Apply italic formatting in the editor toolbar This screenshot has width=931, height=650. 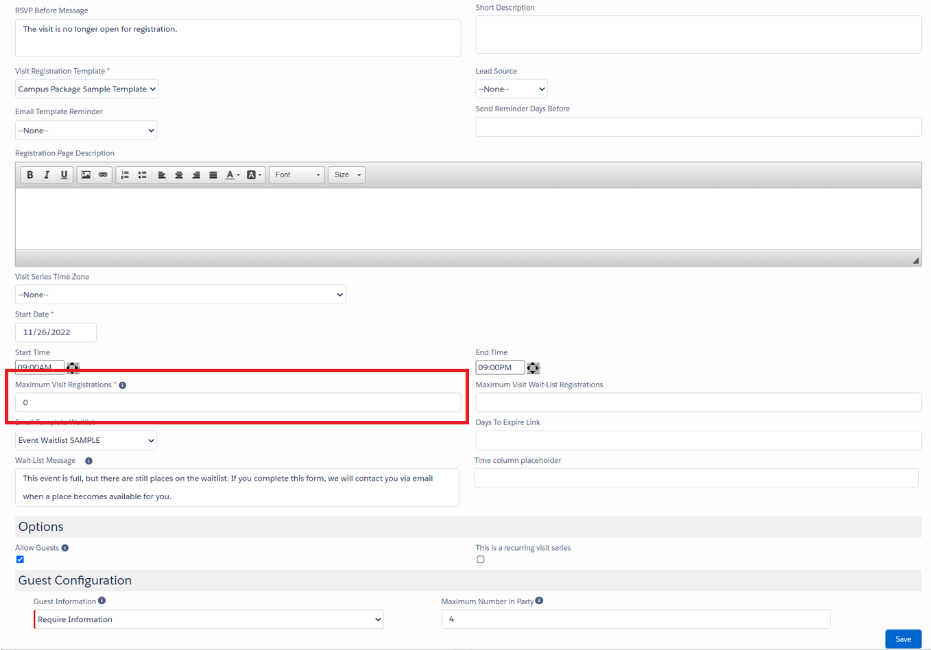point(47,175)
